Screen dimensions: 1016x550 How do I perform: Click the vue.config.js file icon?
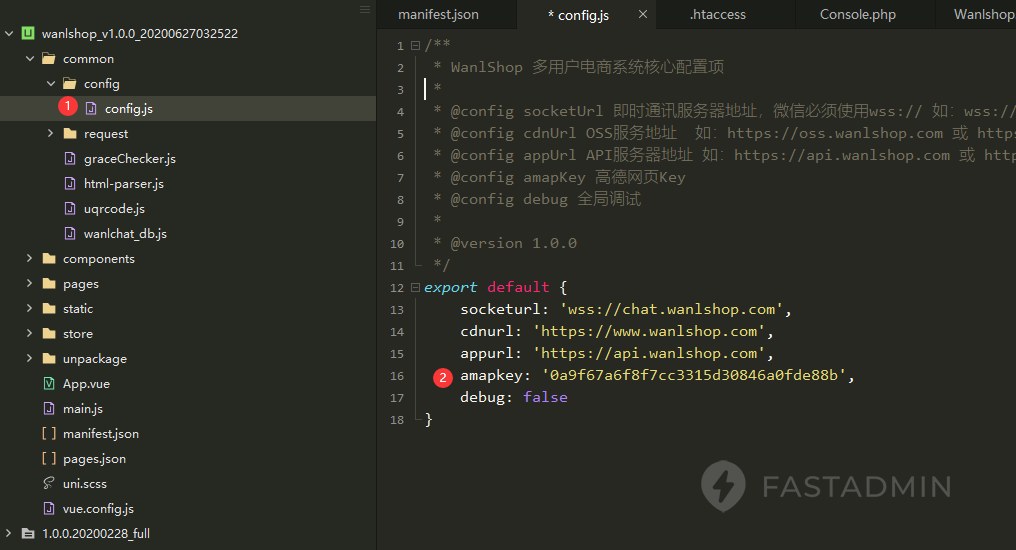[x=49, y=509]
